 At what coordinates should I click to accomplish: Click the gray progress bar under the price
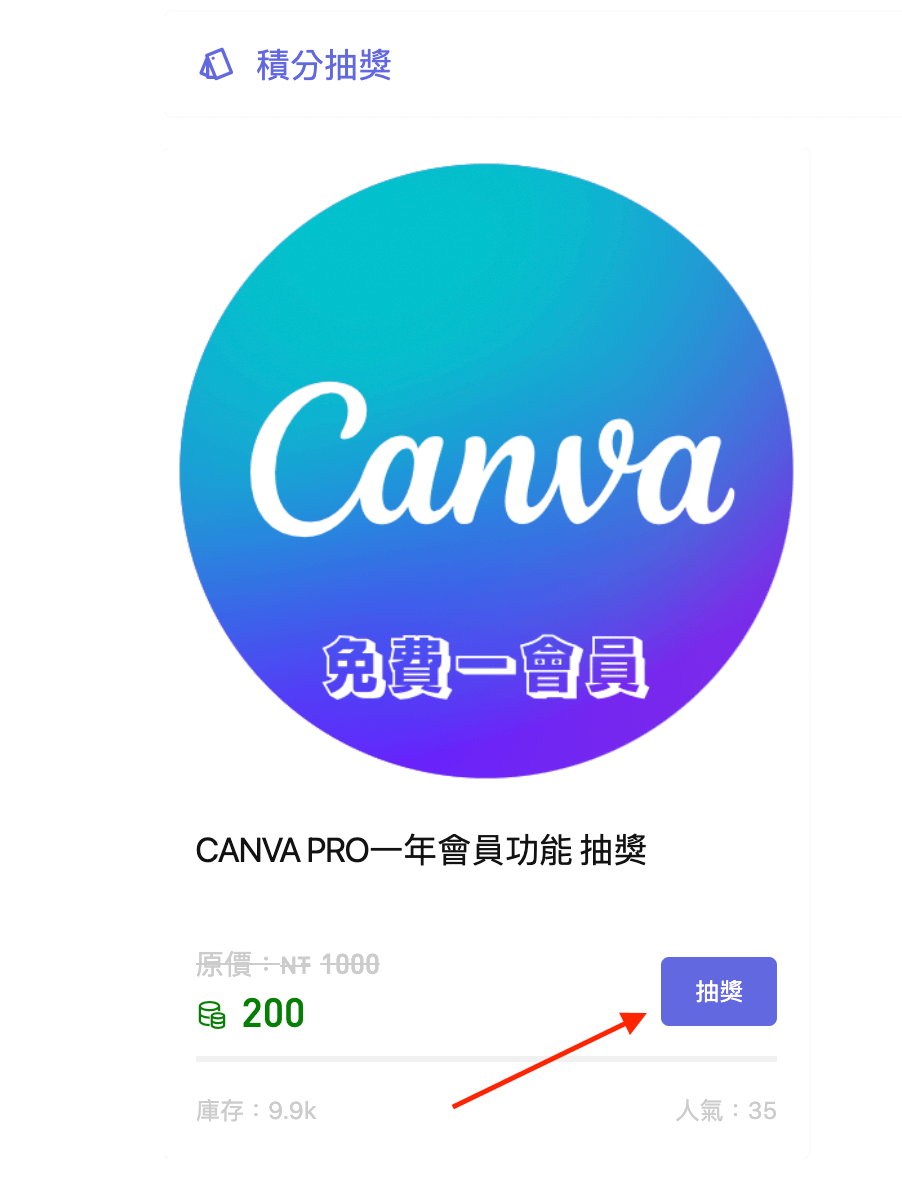tap(486, 1058)
